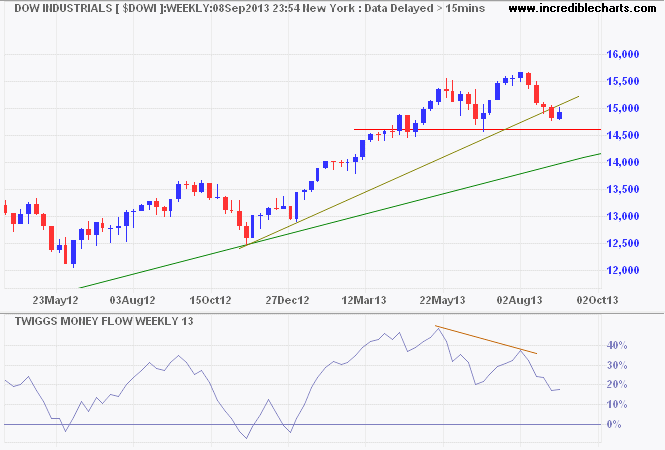The width and height of the screenshot is (665, 450).
Task: Click the 'TWIGGS MONEY FLOW WEEKLY 13' label
Action: 104,321
